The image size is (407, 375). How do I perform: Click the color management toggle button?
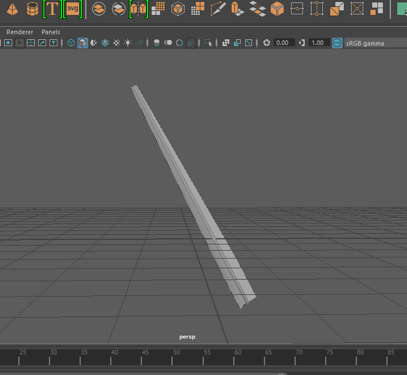[x=337, y=43]
